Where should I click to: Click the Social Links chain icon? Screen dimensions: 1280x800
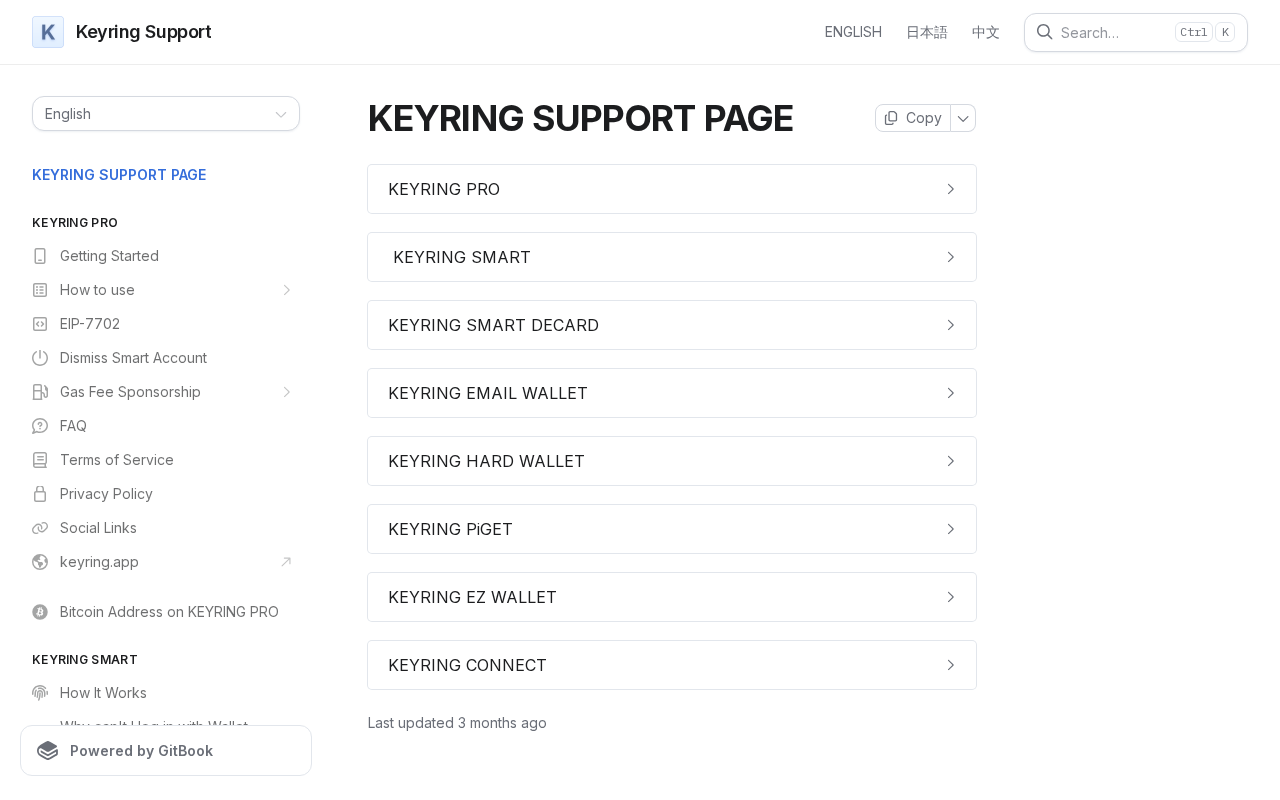coord(40,528)
